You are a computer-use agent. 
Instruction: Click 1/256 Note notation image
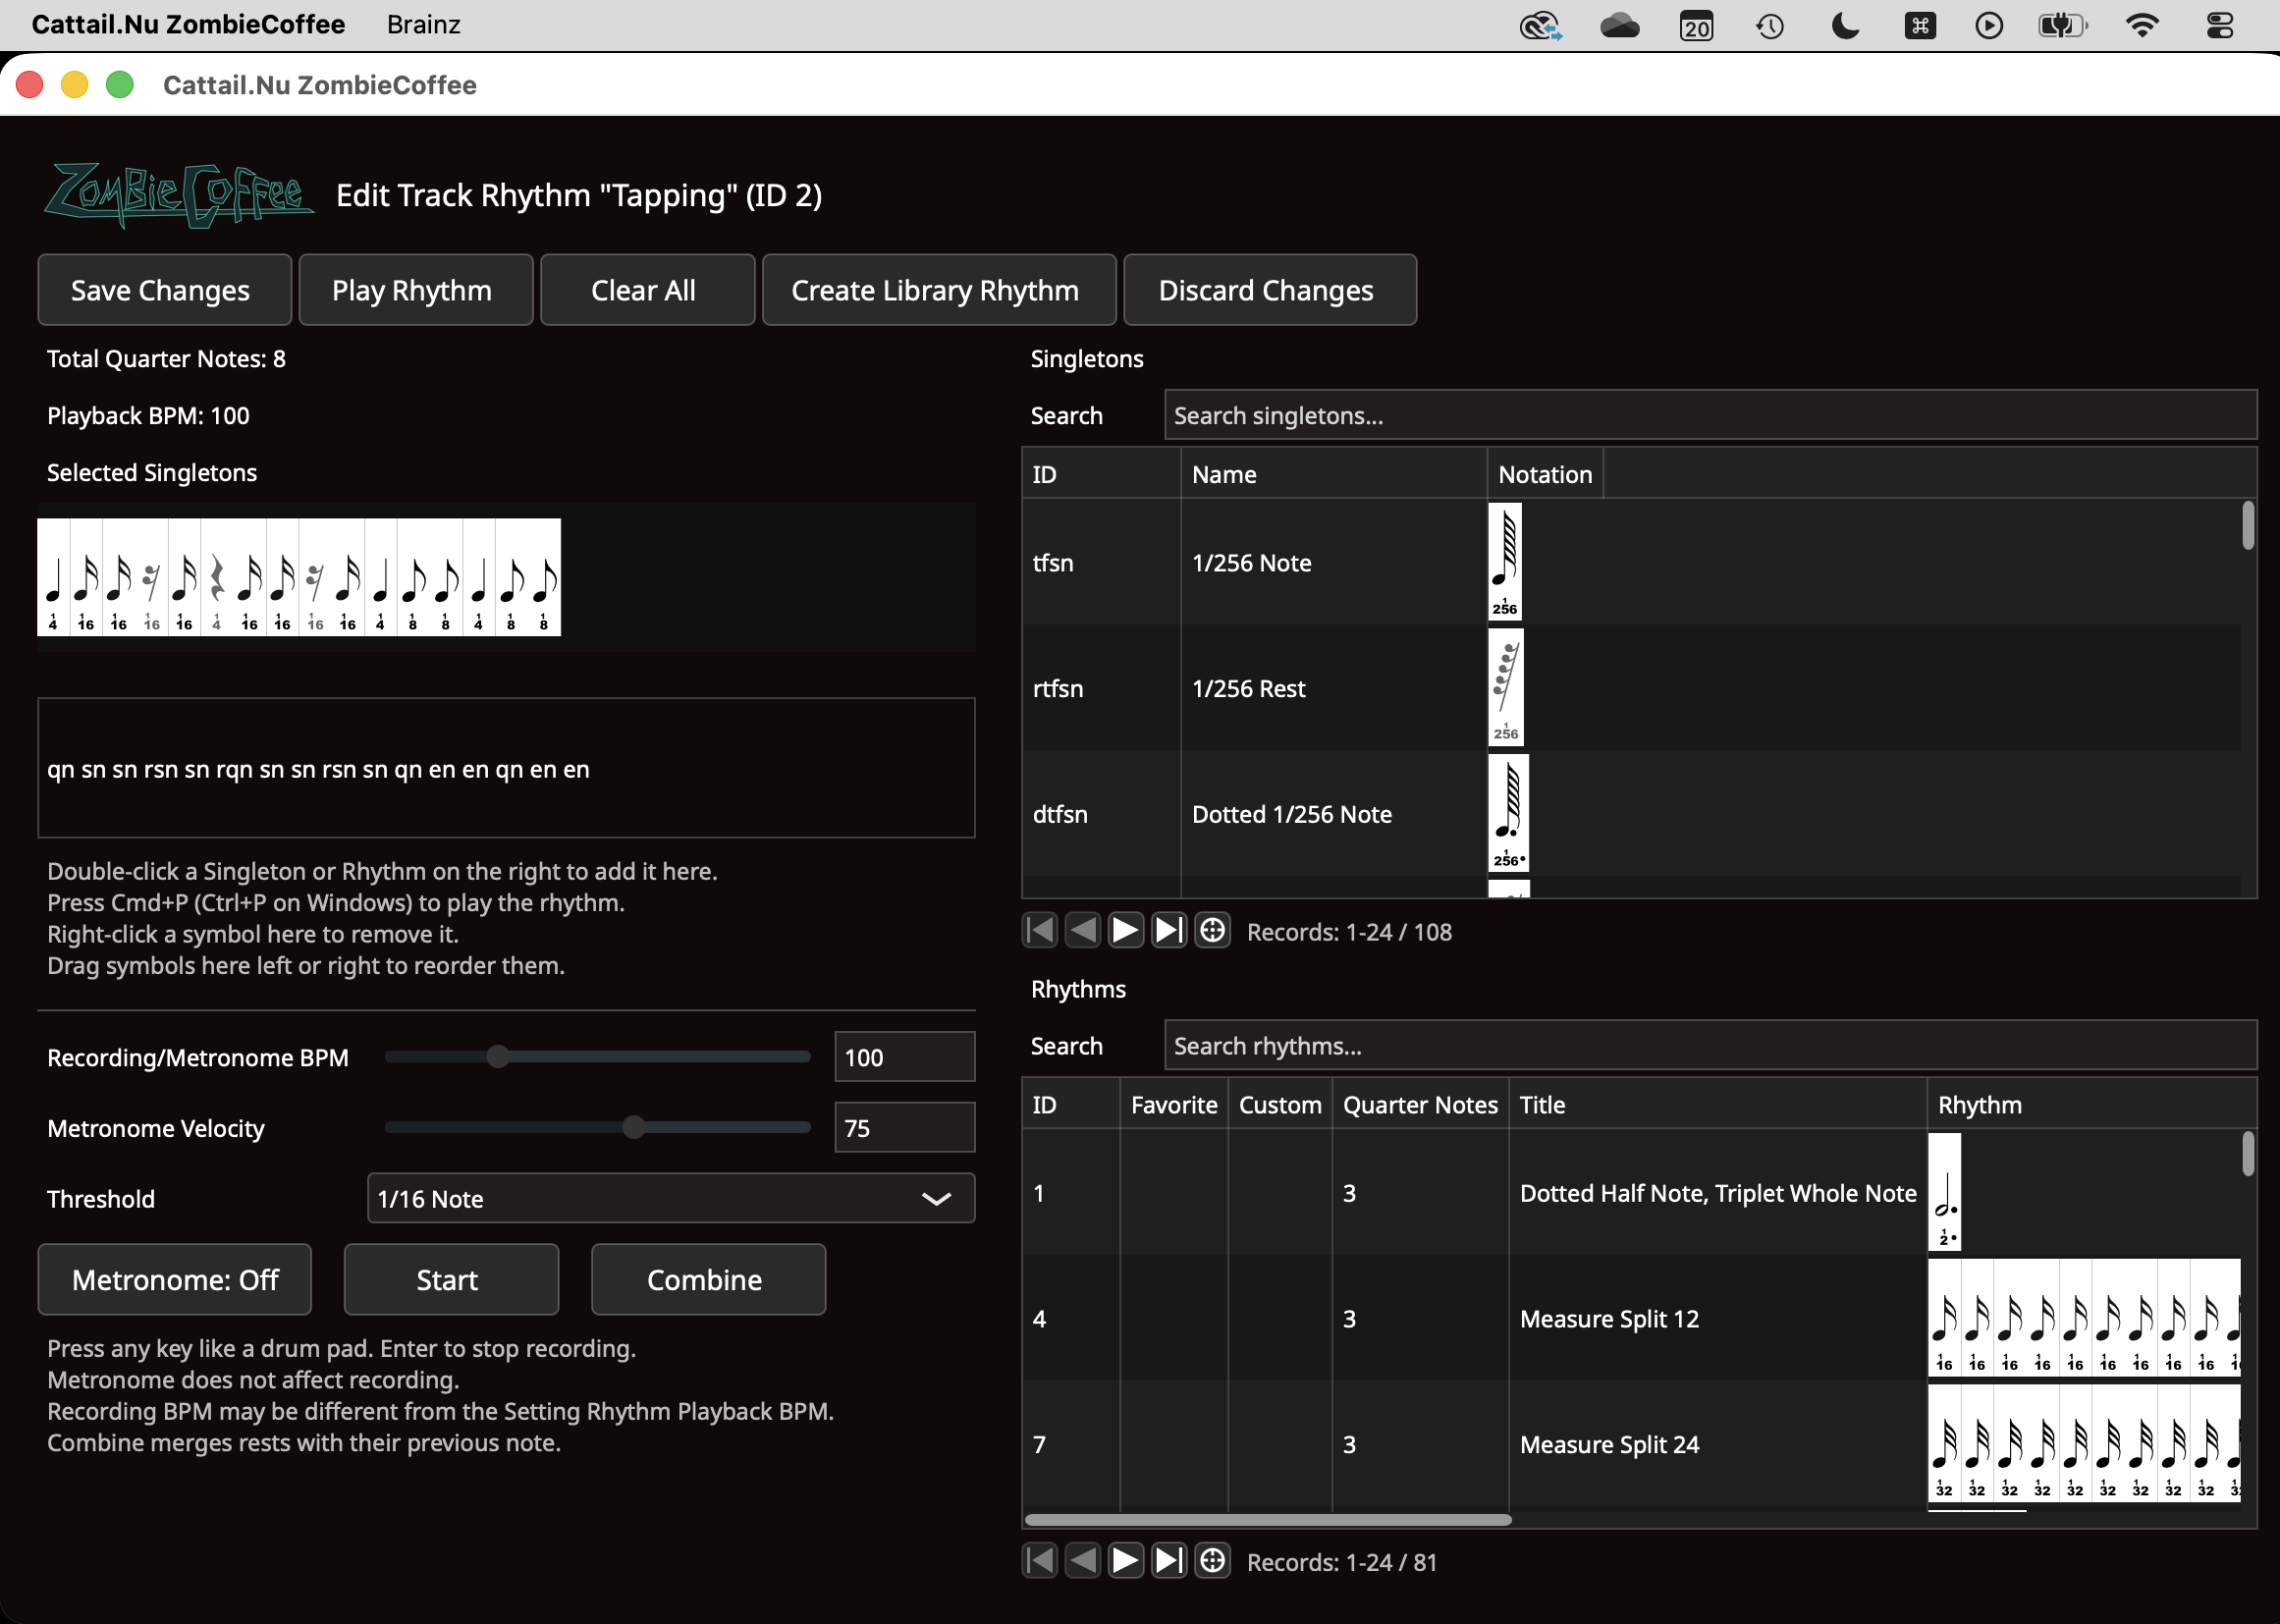tap(1505, 562)
